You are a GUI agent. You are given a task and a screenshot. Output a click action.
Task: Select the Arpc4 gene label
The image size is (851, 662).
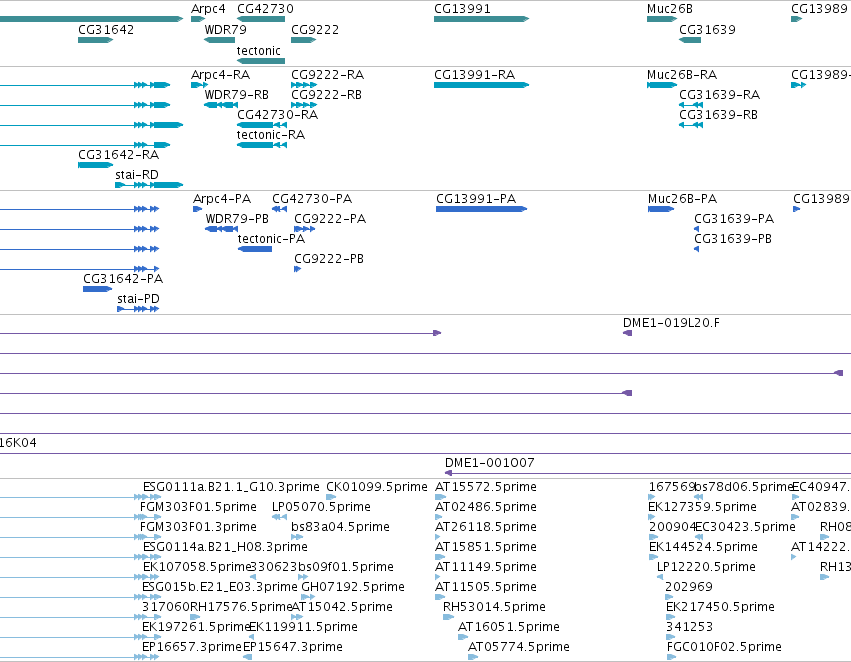pyautogui.click(x=208, y=9)
